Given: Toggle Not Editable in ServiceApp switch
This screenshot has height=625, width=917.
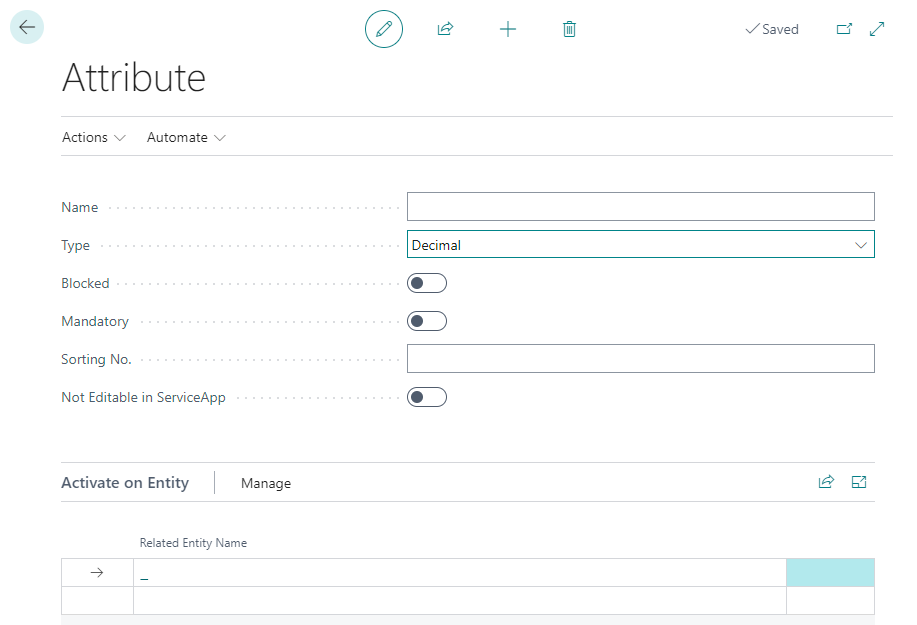Looking at the screenshot, I should pyautogui.click(x=427, y=397).
